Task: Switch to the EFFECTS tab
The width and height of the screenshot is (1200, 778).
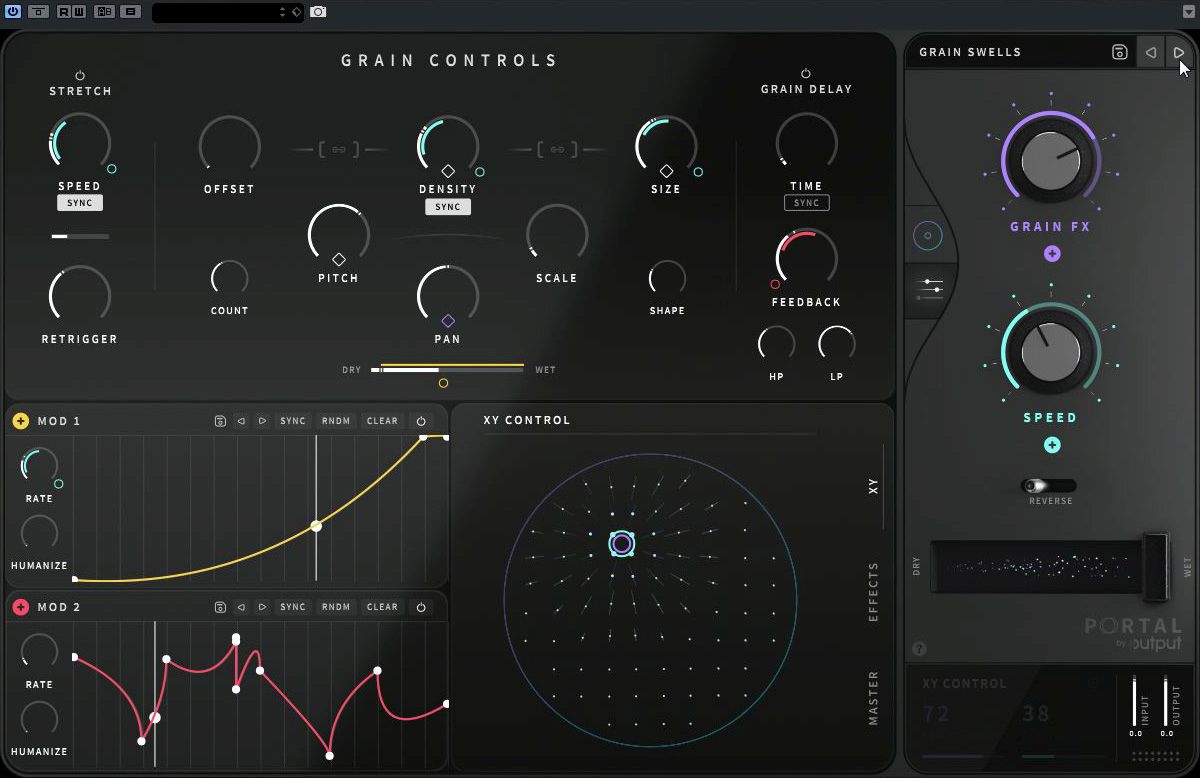Action: (x=873, y=592)
